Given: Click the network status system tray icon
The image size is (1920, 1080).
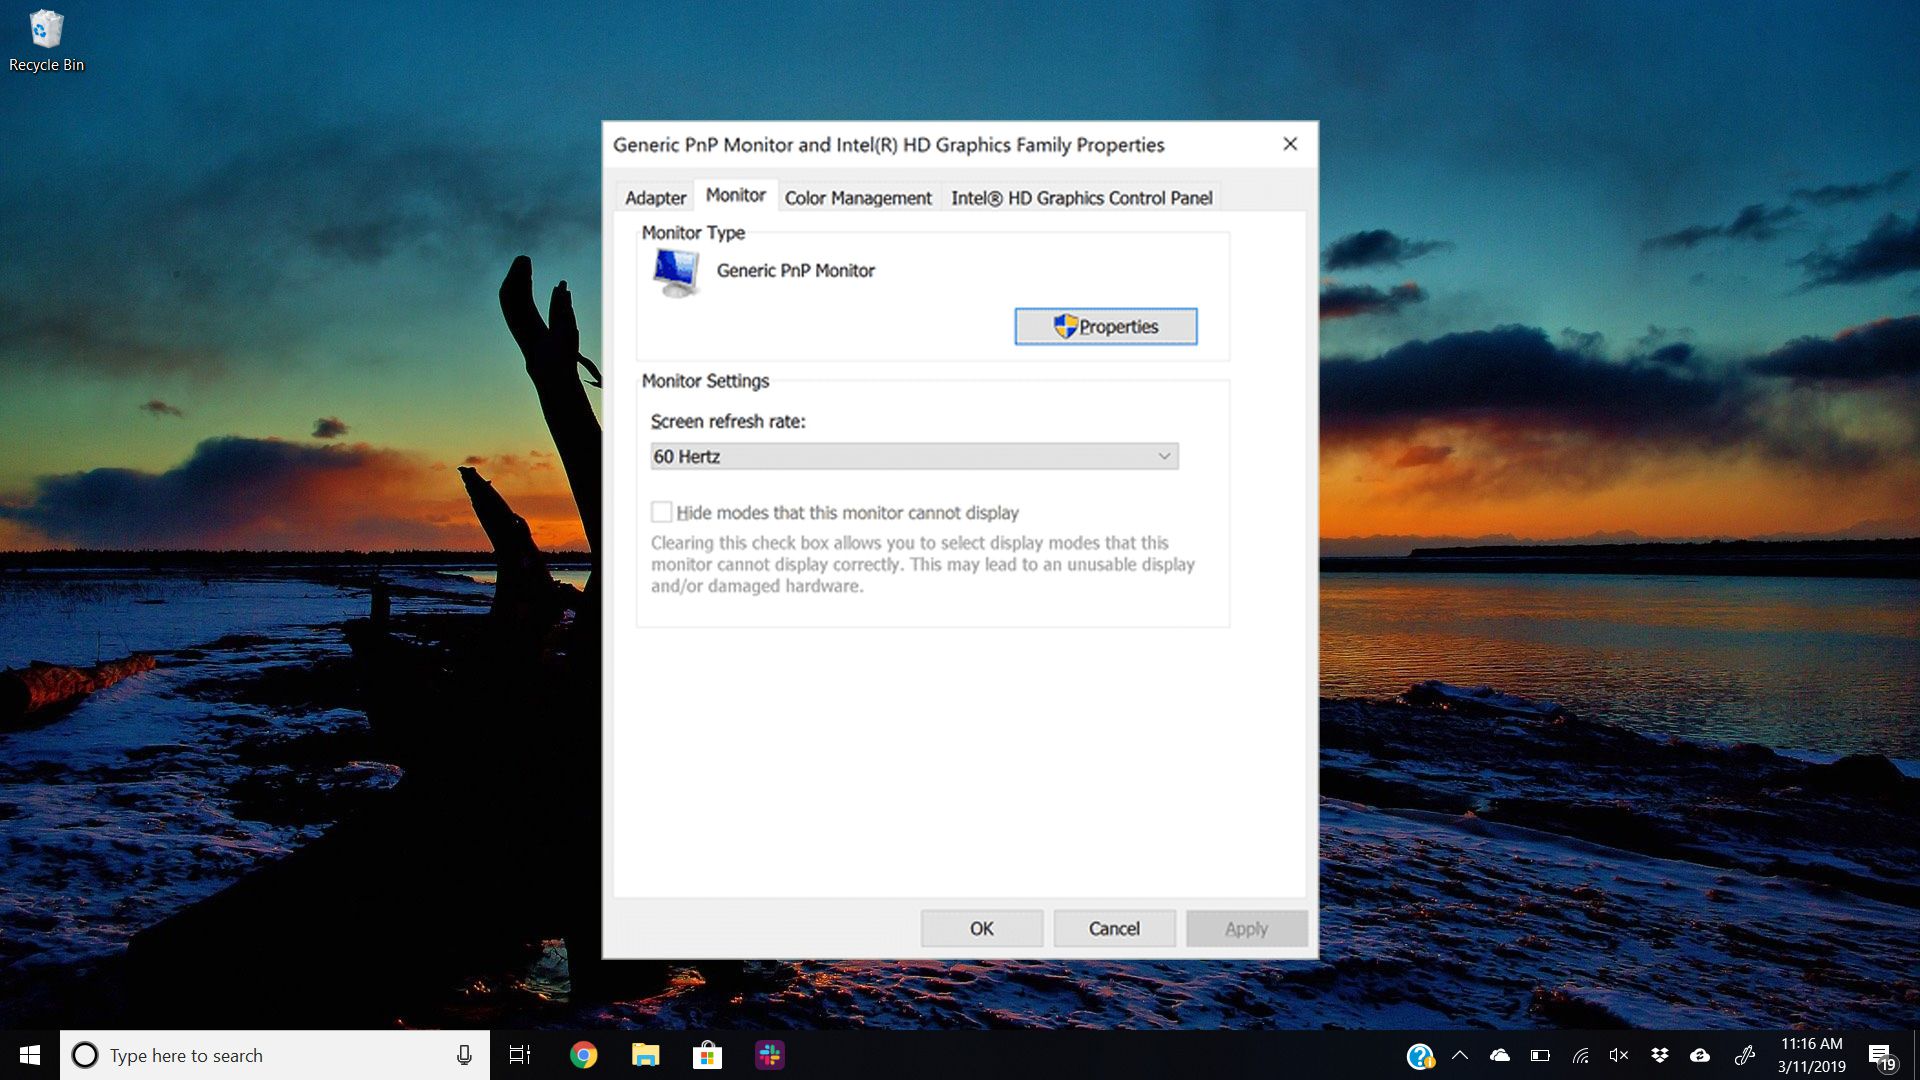Looking at the screenshot, I should tap(1578, 1054).
